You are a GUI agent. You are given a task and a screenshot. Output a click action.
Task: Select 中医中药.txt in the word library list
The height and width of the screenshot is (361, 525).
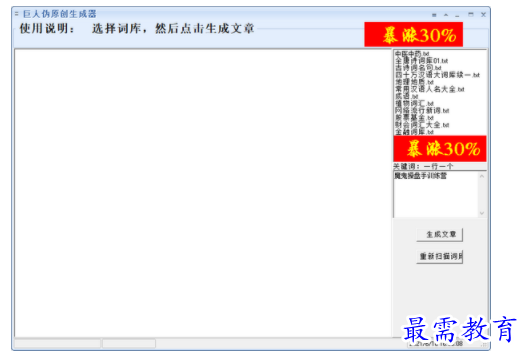412,54
